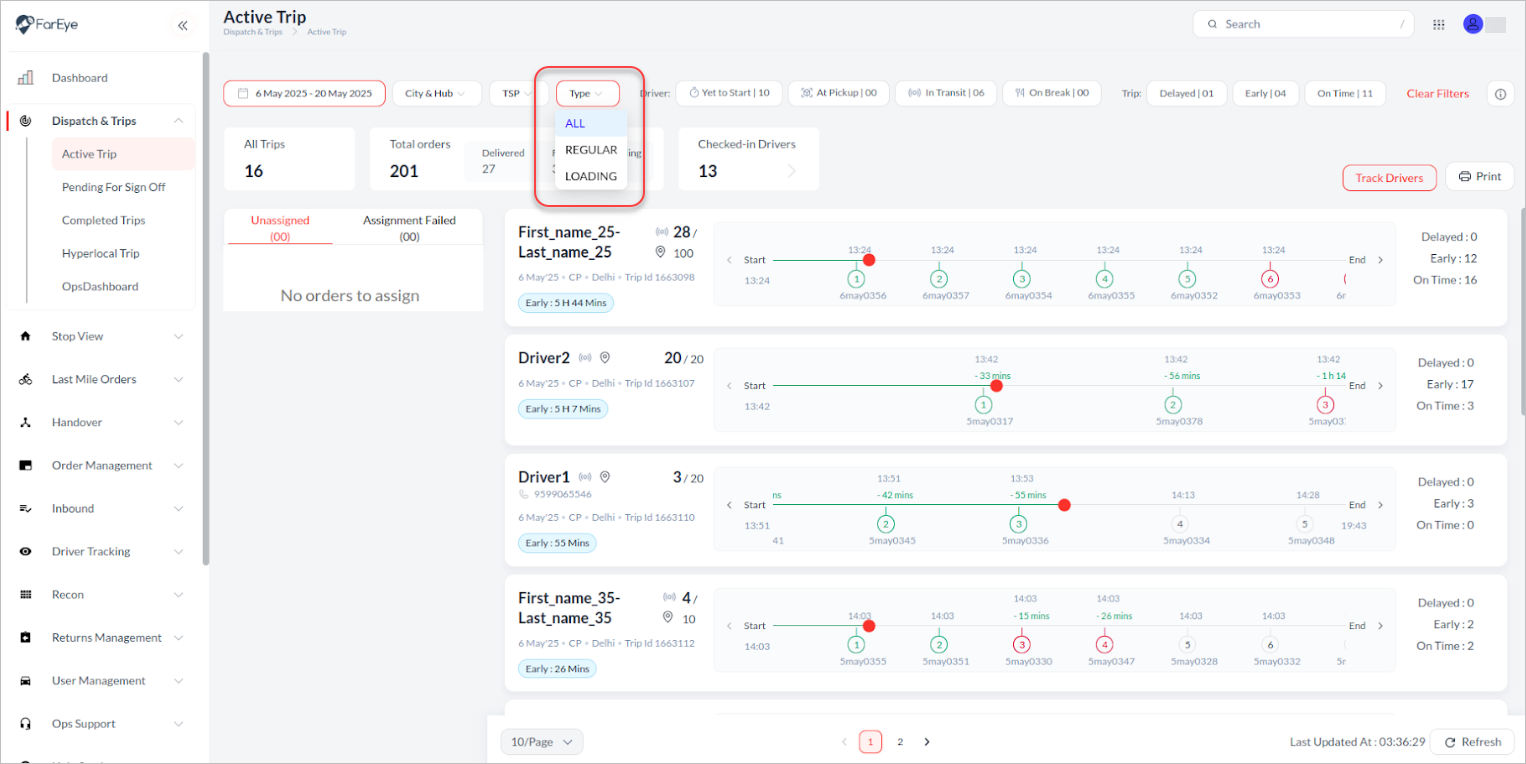This screenshot has height=764, width=1526.
Task: Filter trips by On Time
Action: (x=1345, y=93)
